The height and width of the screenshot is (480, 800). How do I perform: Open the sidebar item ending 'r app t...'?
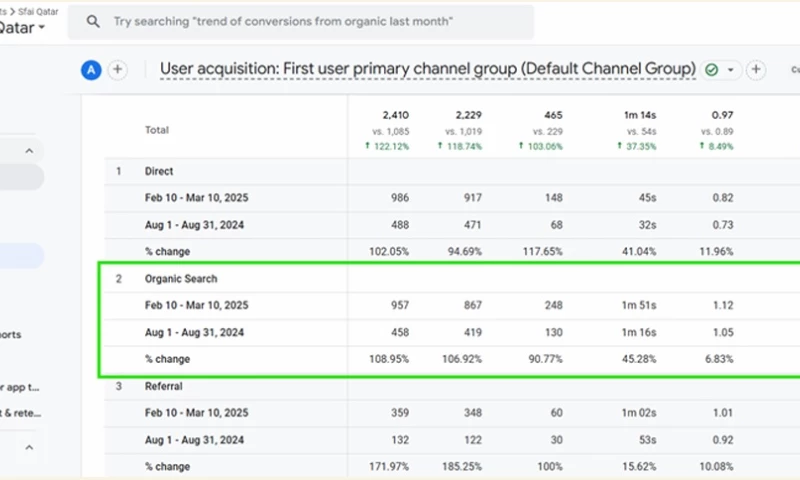tap(19, 387)
